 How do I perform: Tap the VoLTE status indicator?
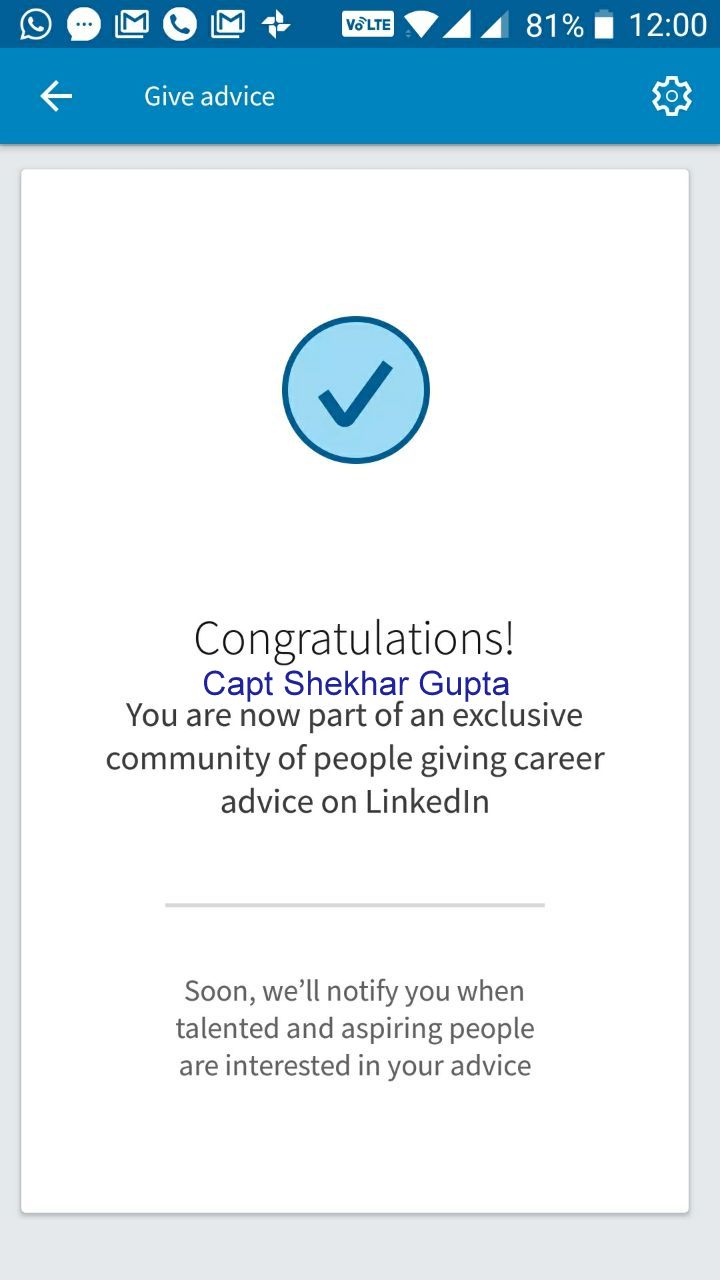tap(367, 24)
